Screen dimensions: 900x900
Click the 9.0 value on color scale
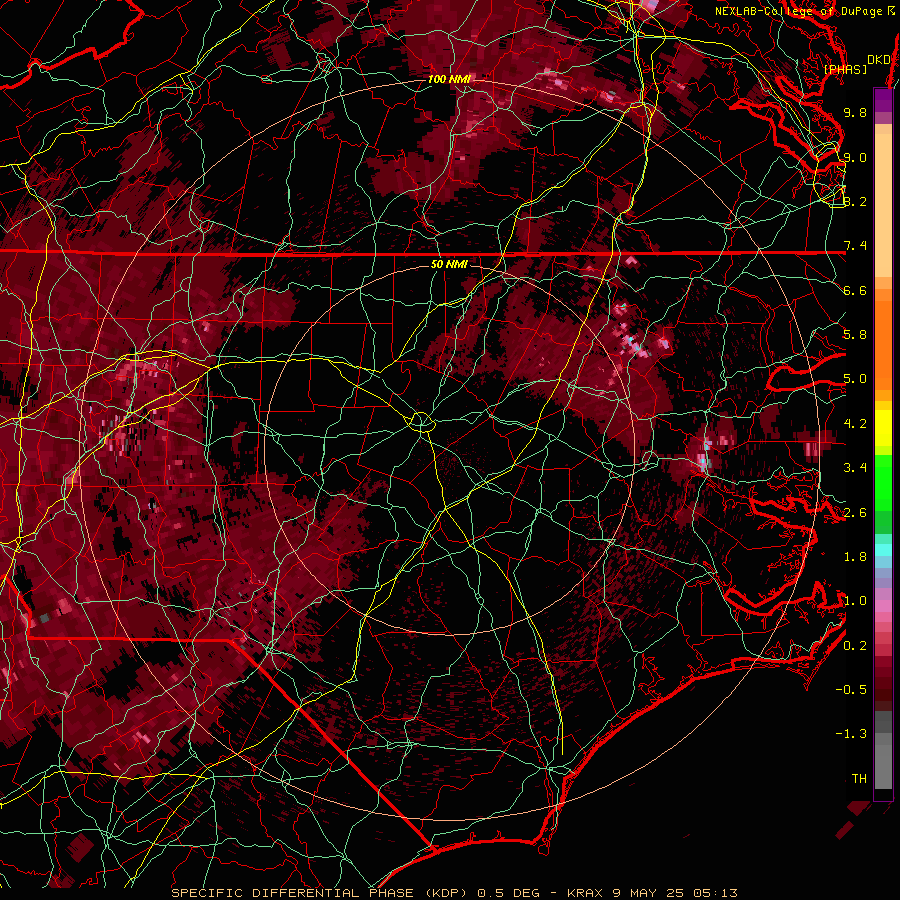pyautogui.click(x=855, y=157)
